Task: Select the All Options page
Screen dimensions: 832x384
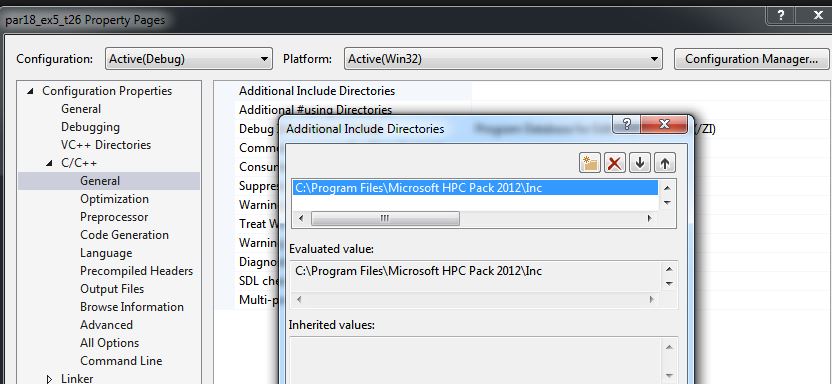Action: [x=109, y=343]
